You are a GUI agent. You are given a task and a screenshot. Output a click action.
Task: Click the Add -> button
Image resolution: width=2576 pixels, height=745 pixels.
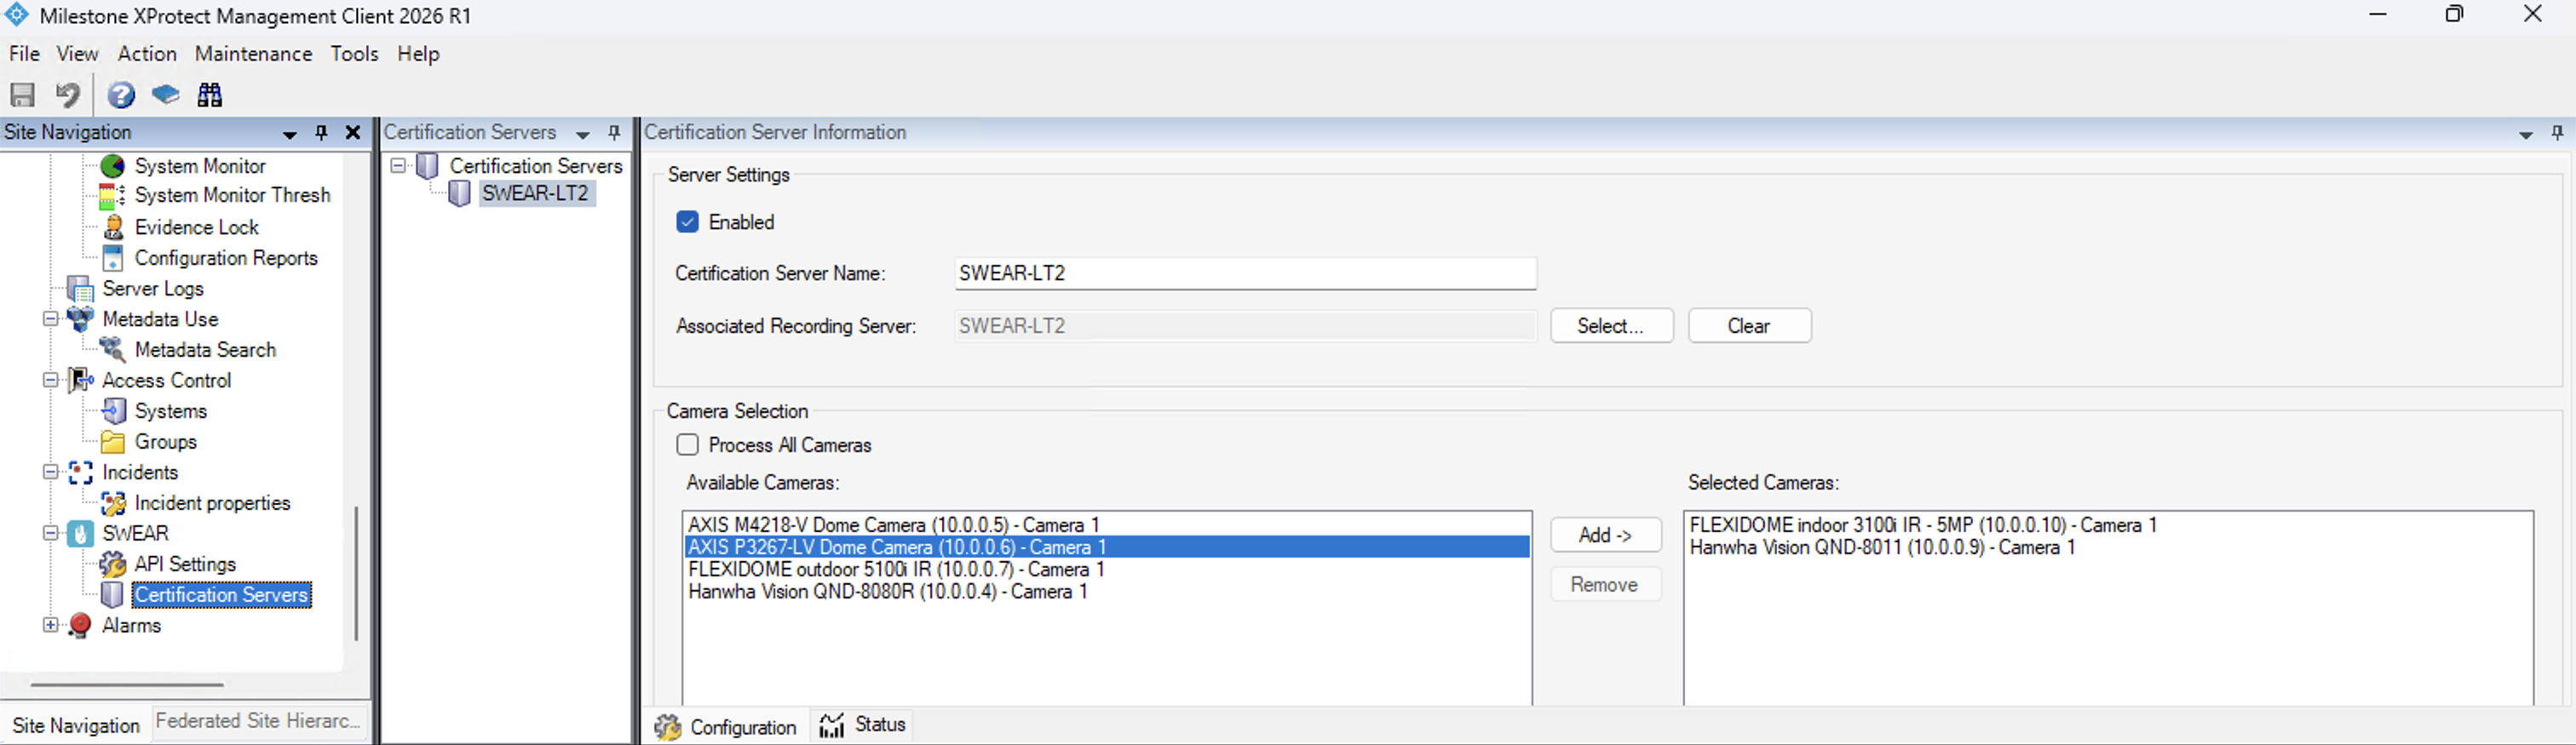pos(1606,535)
